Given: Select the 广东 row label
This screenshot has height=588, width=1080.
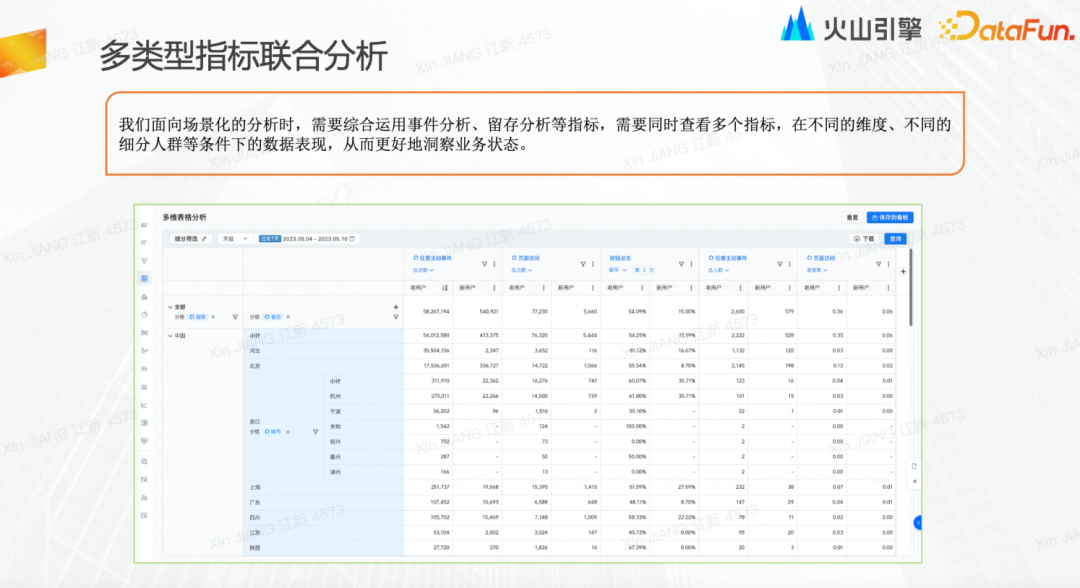Looking at the screenshot, I should tap(255, 503).
